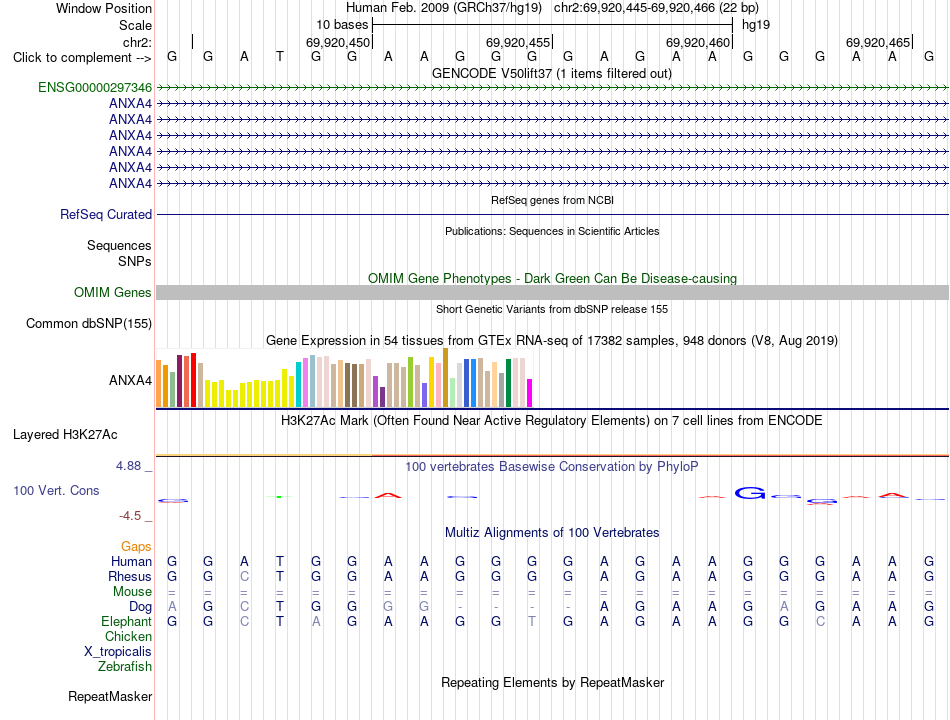
Task: Select the RepeatMasker track label
Action: (110, 697)
